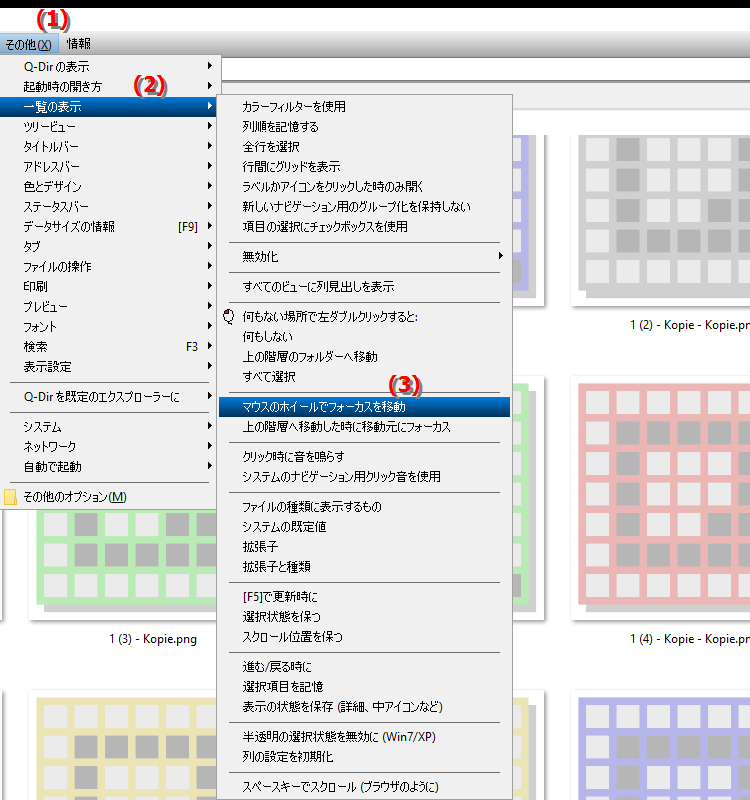Toggle カラーフィルターを使用
The image size is (750, 800).
coord(364,107)
